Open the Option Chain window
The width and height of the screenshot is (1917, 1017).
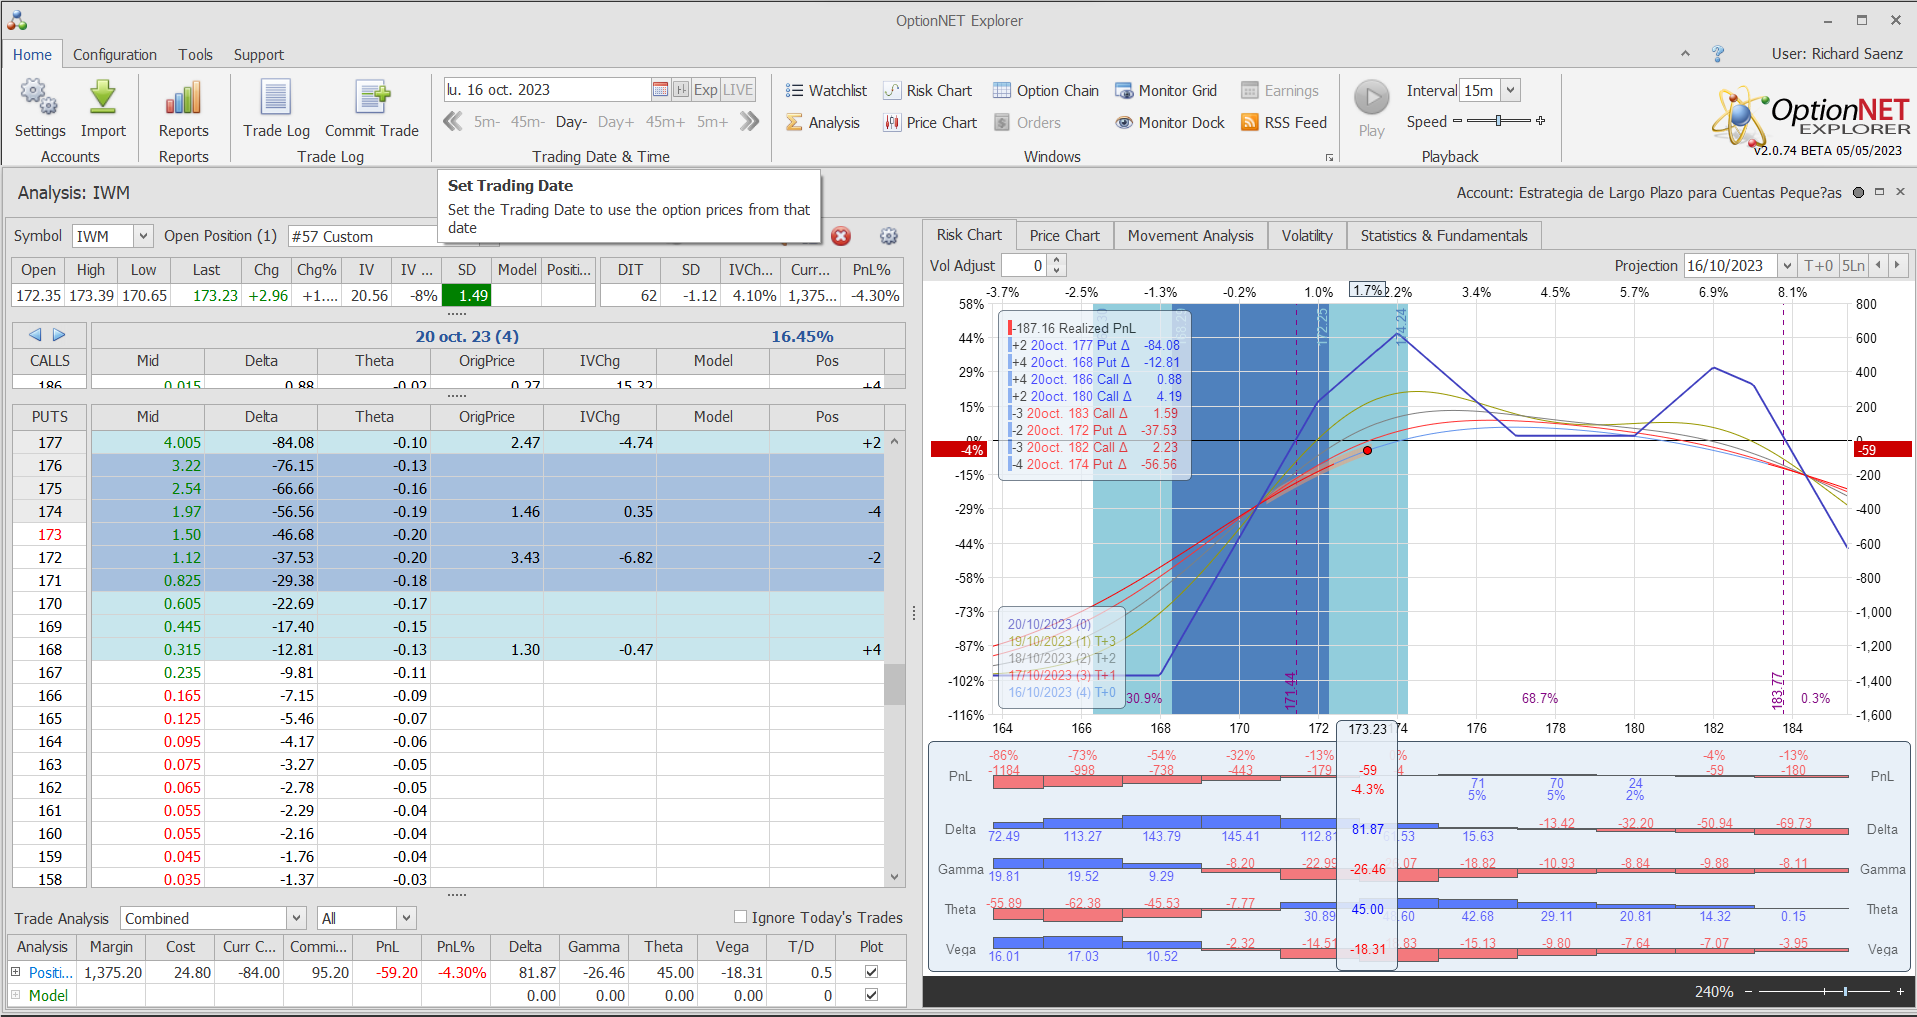tap(1045, 91)
